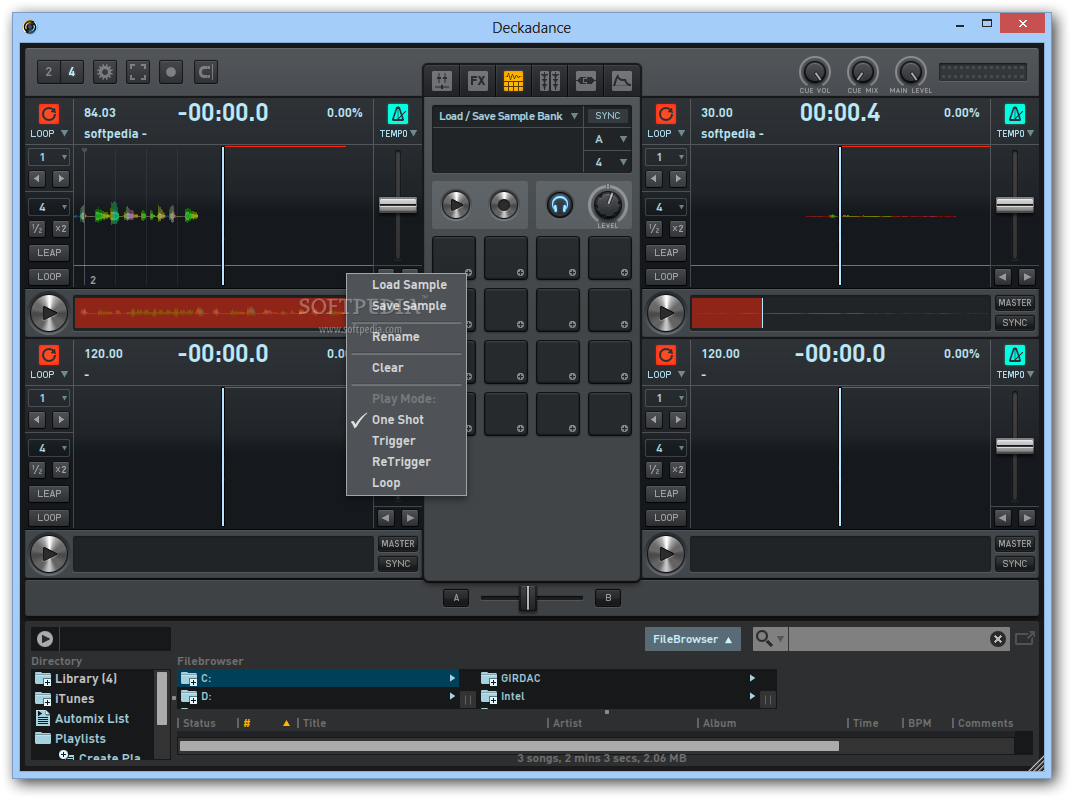Open Load / Save Sample Bank dropdown
The width and height of the screenshot is (1072, 799).
pyautogui.click(x=508, y=116)
